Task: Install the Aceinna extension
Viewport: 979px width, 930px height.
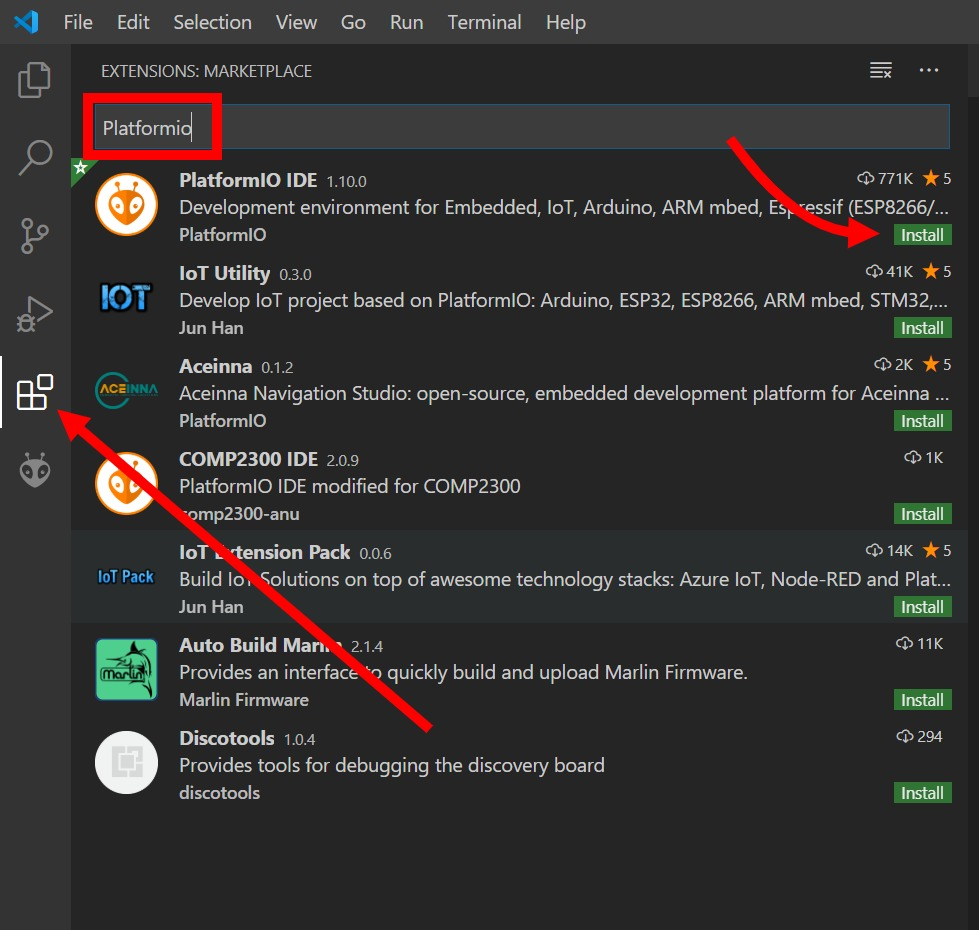Action: point(922,421)
